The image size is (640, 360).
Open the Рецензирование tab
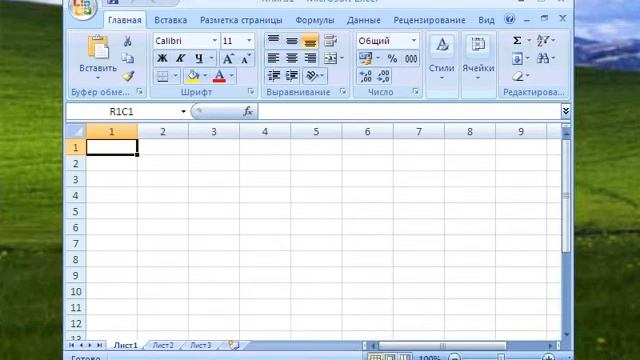429,20
